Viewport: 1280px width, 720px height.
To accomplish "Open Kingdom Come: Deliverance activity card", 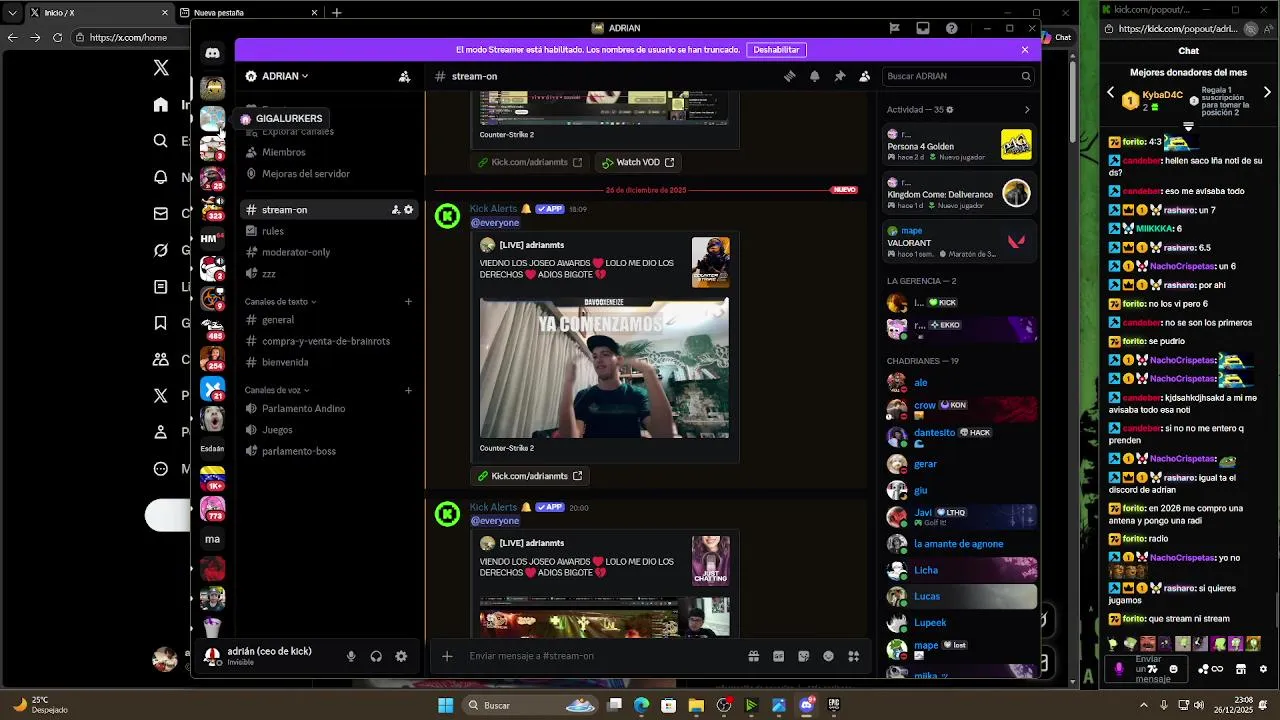I will coord(959,194).
